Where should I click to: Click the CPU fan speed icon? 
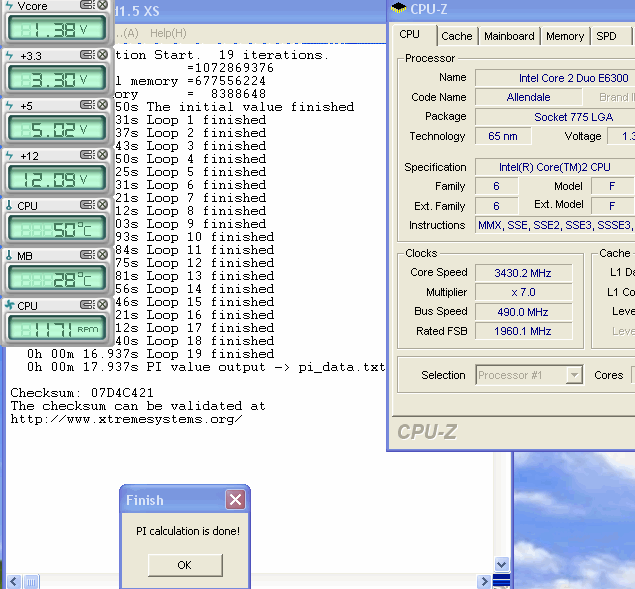pos(10,305)
